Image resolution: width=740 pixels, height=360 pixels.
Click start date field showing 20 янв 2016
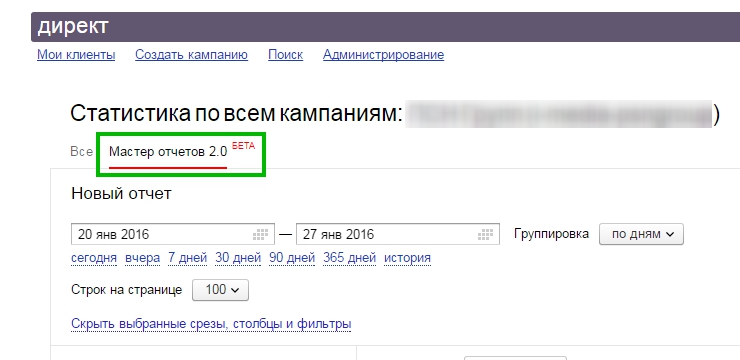point(173,234)
